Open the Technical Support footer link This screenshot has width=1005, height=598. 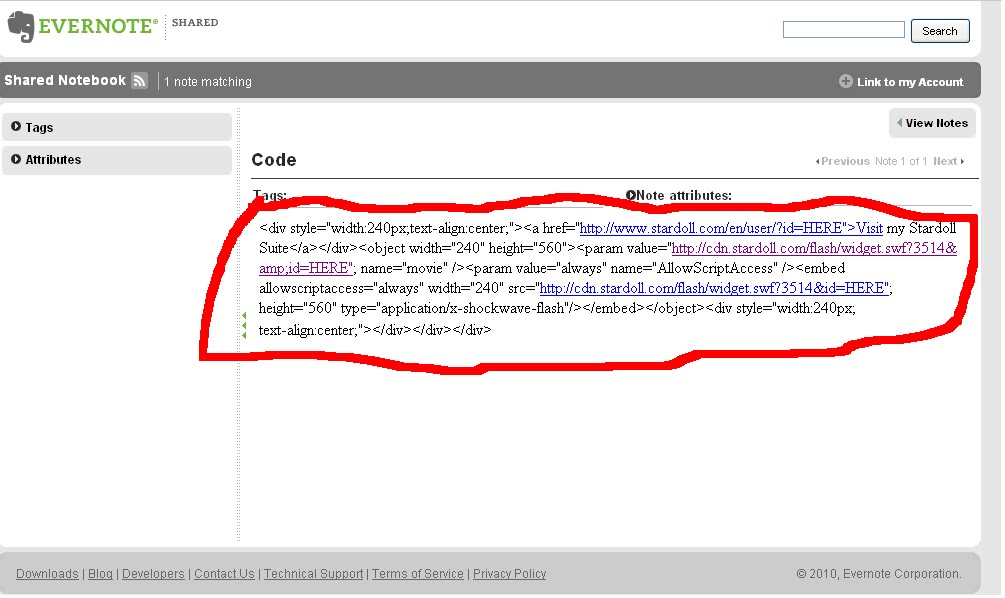pos(313,574)
